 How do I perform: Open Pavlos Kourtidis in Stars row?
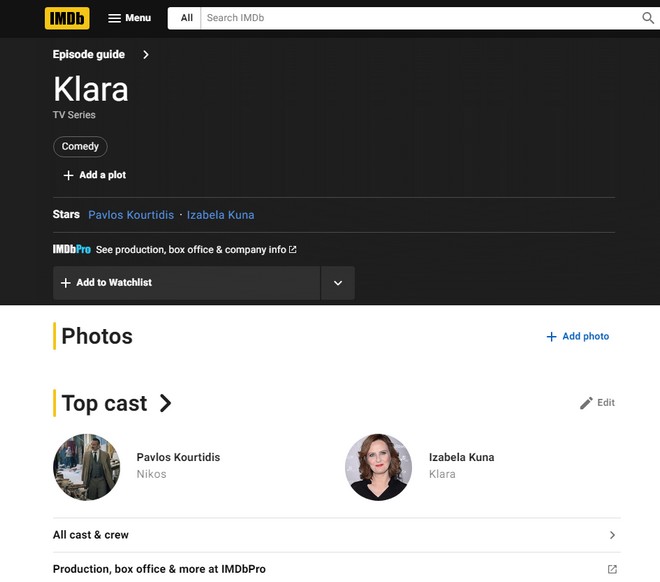[131, 215]
